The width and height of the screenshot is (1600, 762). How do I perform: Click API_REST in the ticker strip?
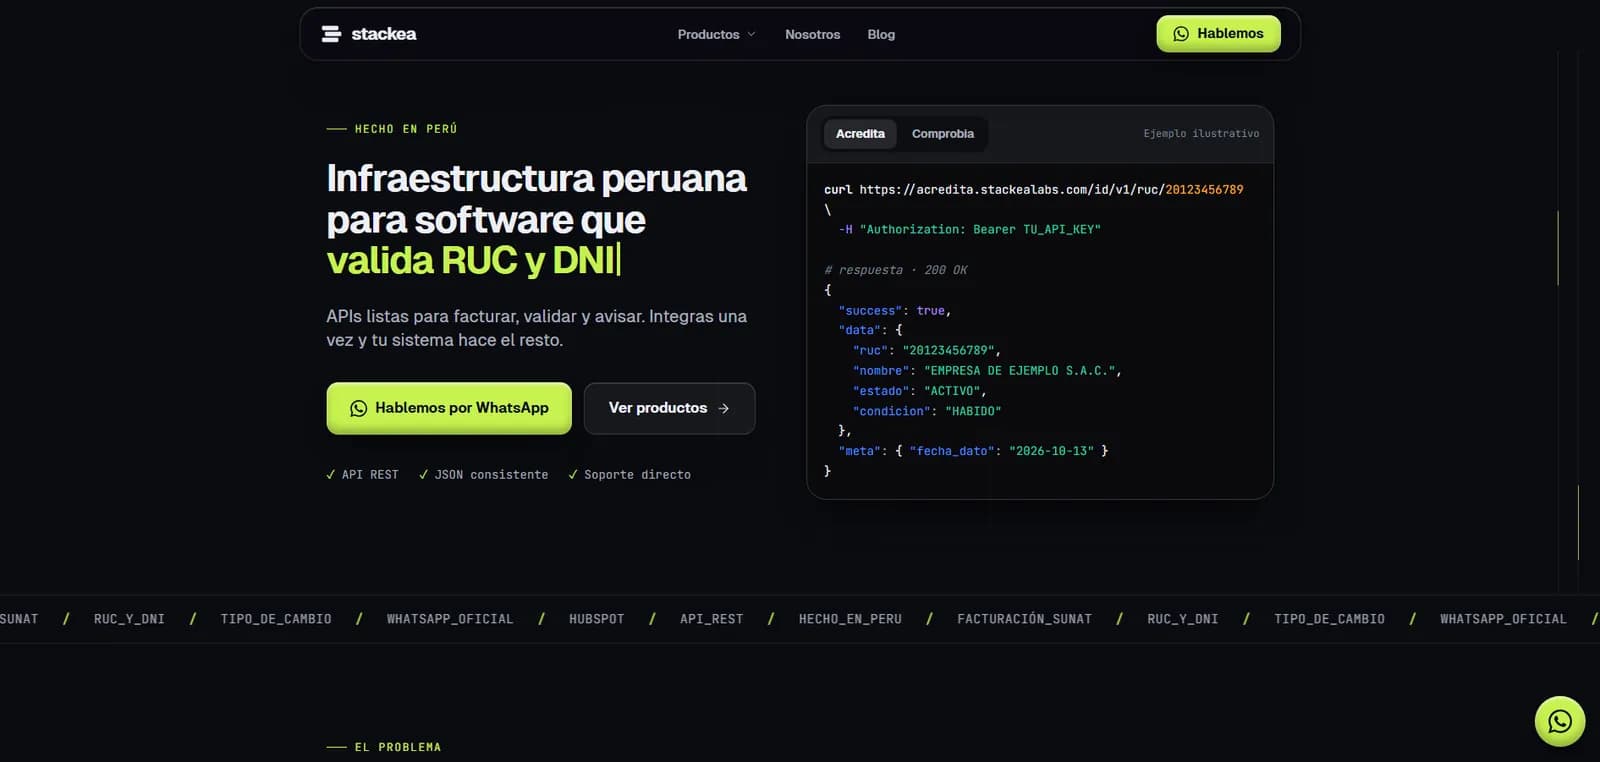click(x=711, y=619)
